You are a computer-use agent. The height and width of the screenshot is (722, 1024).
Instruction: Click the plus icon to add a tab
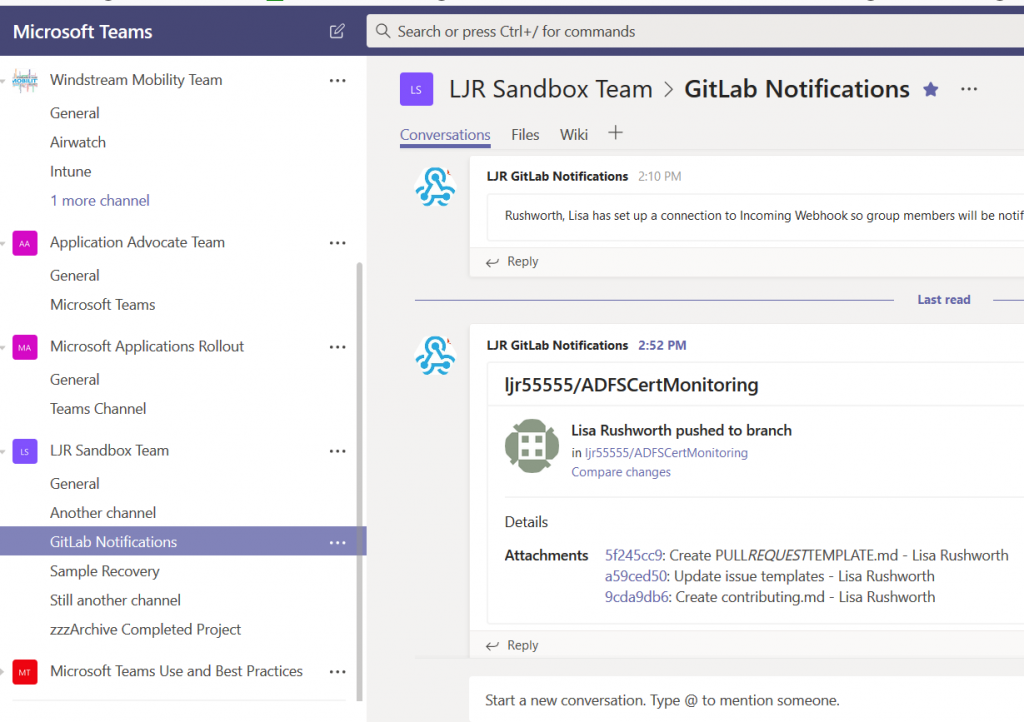[616, 131]
